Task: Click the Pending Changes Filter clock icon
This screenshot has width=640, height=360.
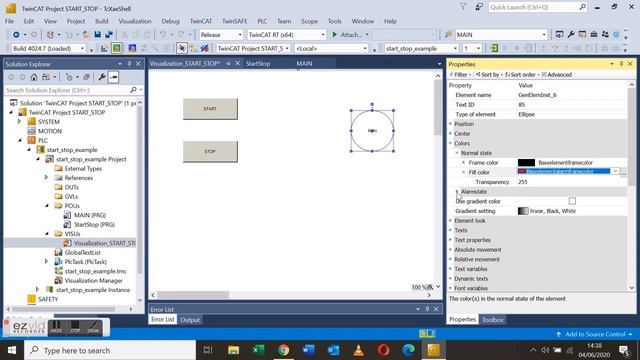Action: click(69, 77)
